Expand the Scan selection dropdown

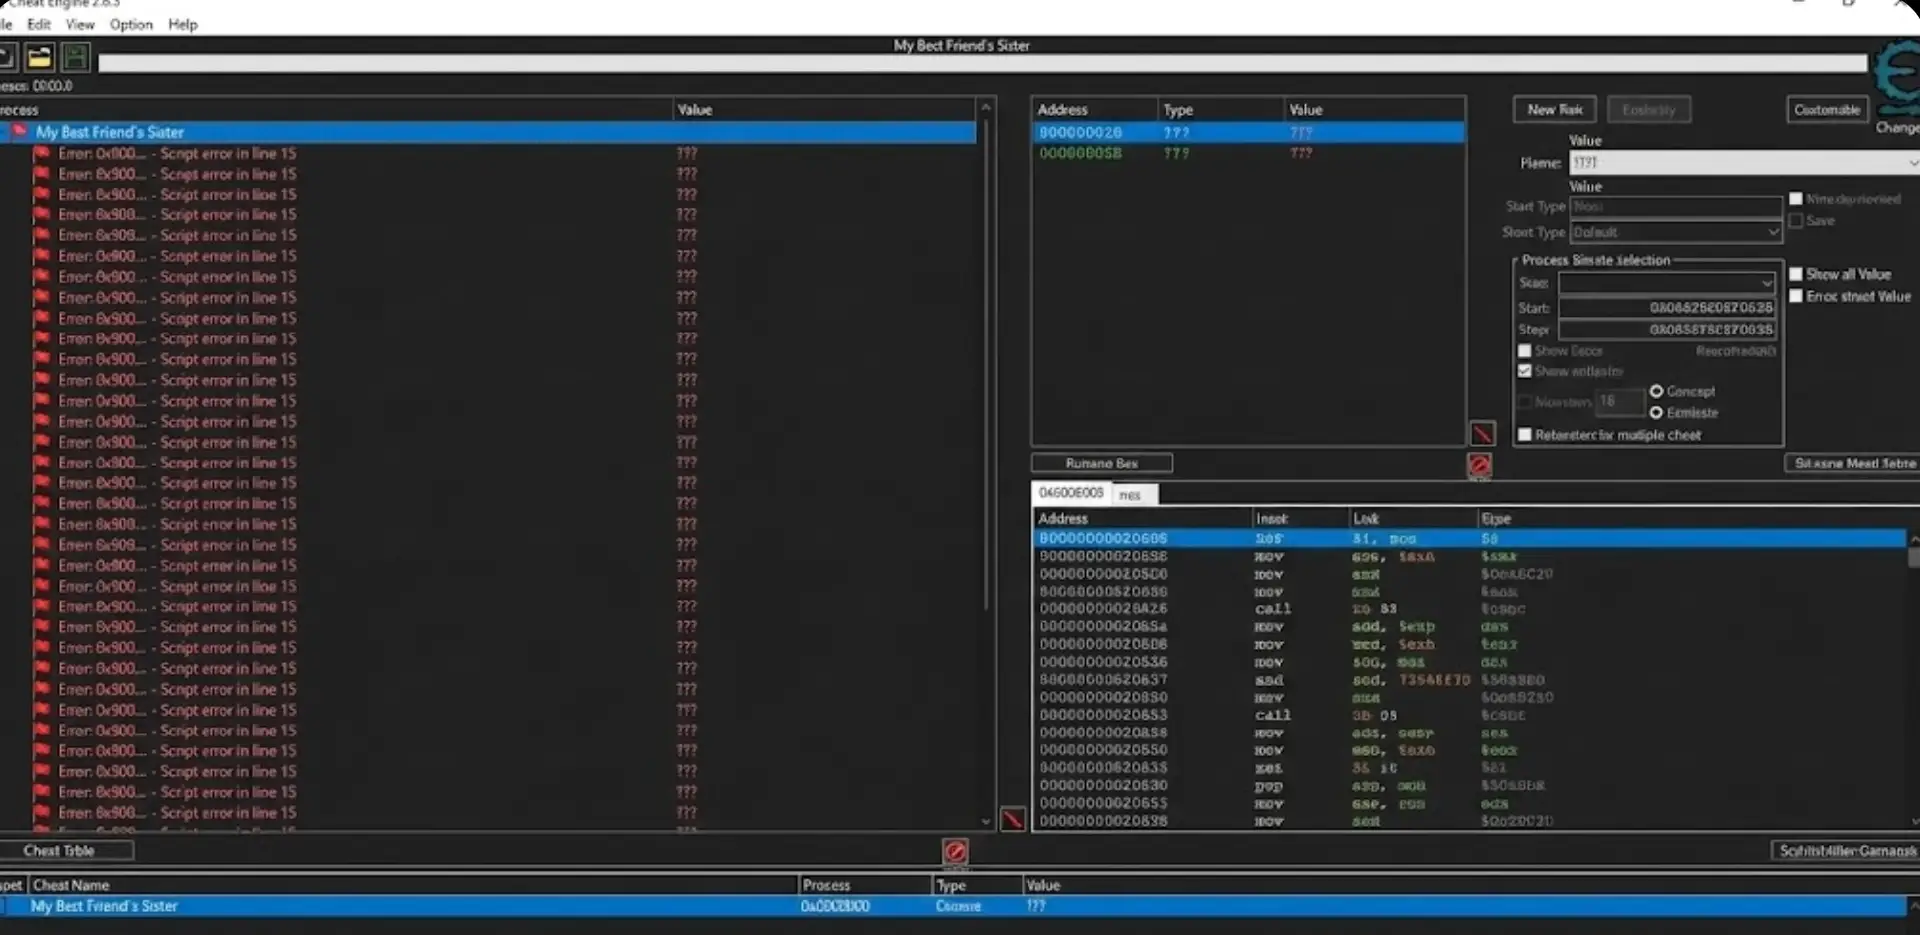(x=1765, y=283)
